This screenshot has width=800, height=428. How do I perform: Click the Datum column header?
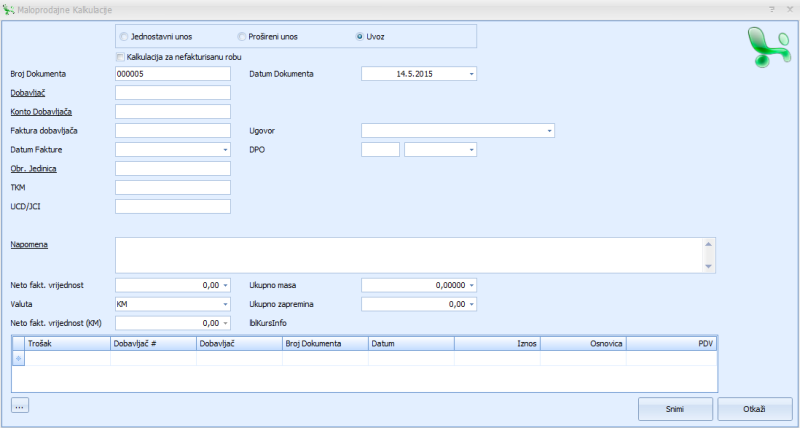(x=411, y=344)
